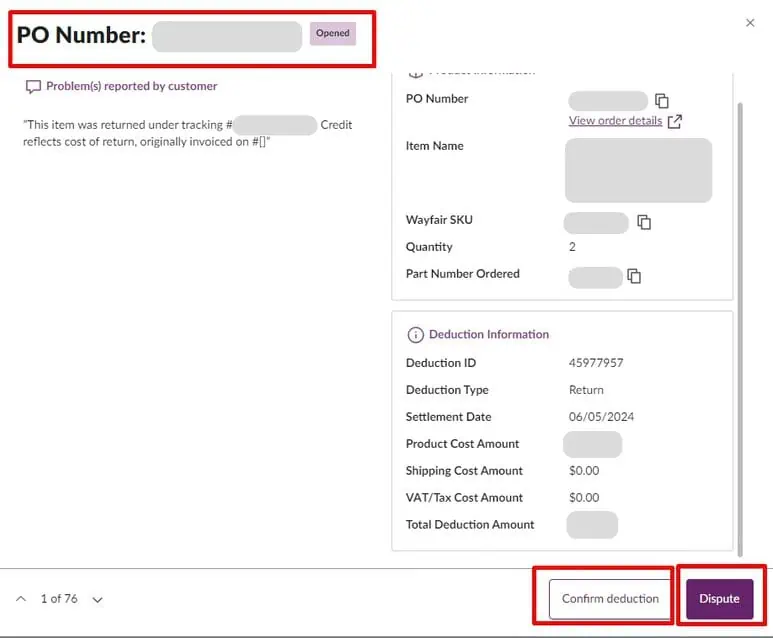Click the Opened status badge
Screen dimensions: 773x638
click(333, 34)
